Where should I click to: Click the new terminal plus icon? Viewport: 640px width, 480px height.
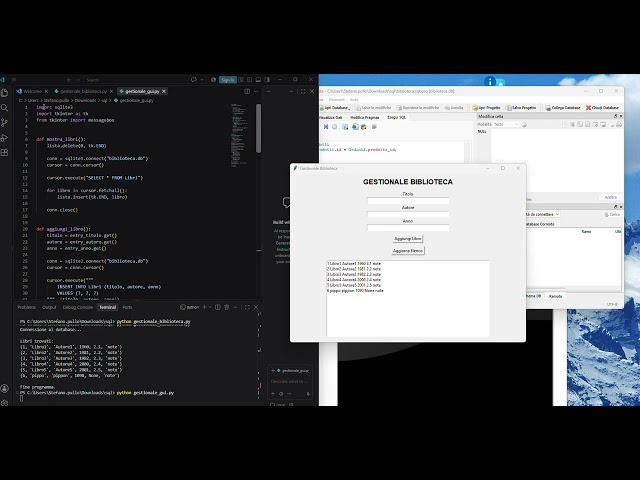[204, 307]
